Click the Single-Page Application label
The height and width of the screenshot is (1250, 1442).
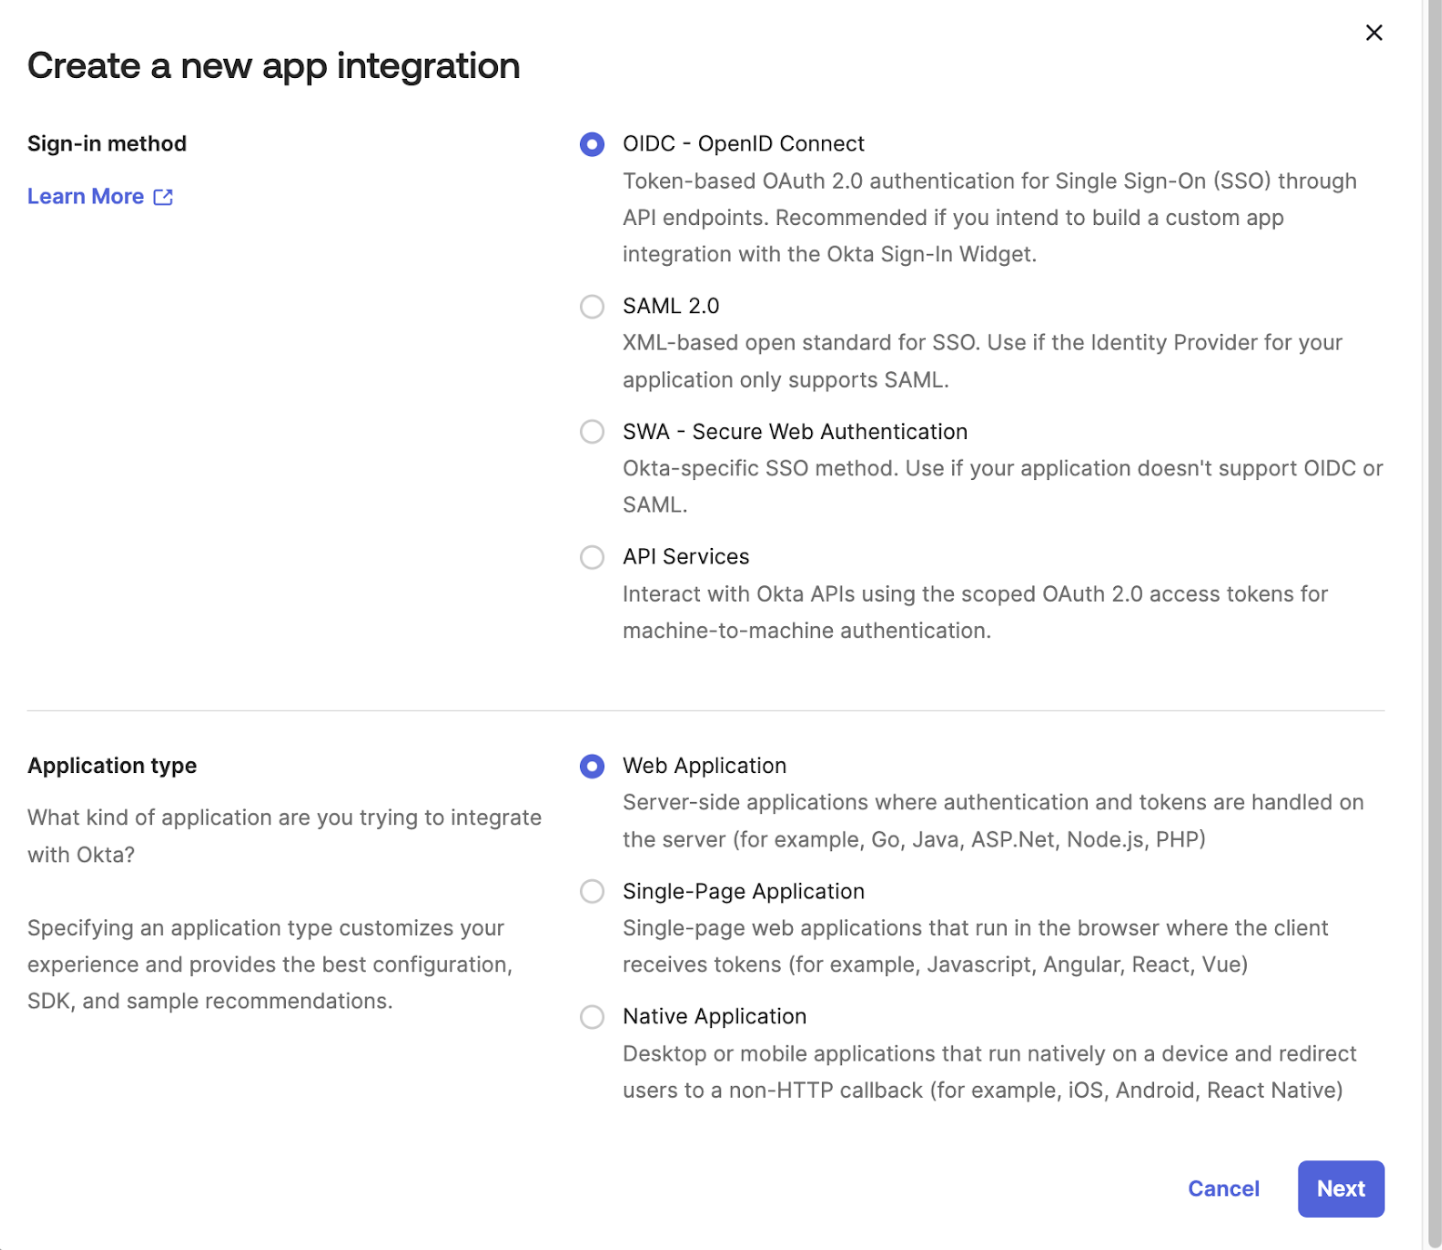(x=743, y=891)
